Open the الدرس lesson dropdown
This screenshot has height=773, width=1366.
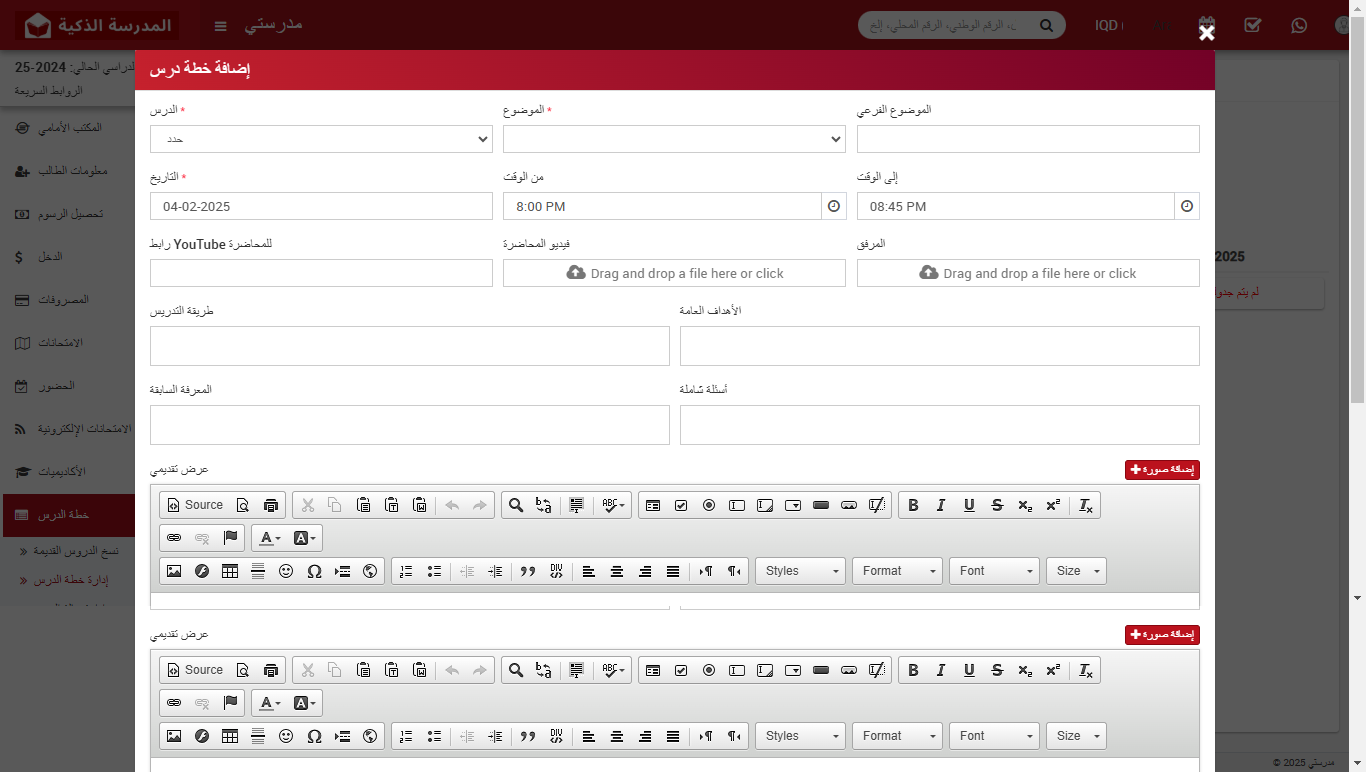[321, 139]
